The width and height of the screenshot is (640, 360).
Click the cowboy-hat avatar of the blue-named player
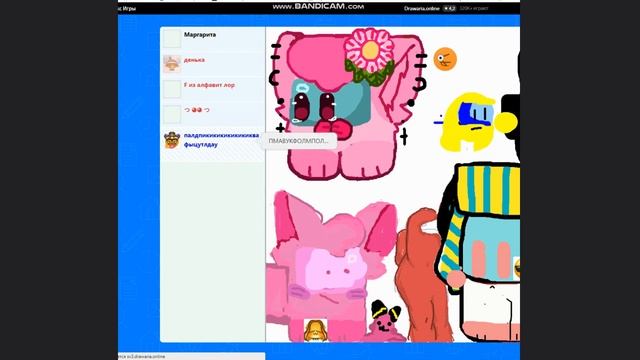[172, 140]
